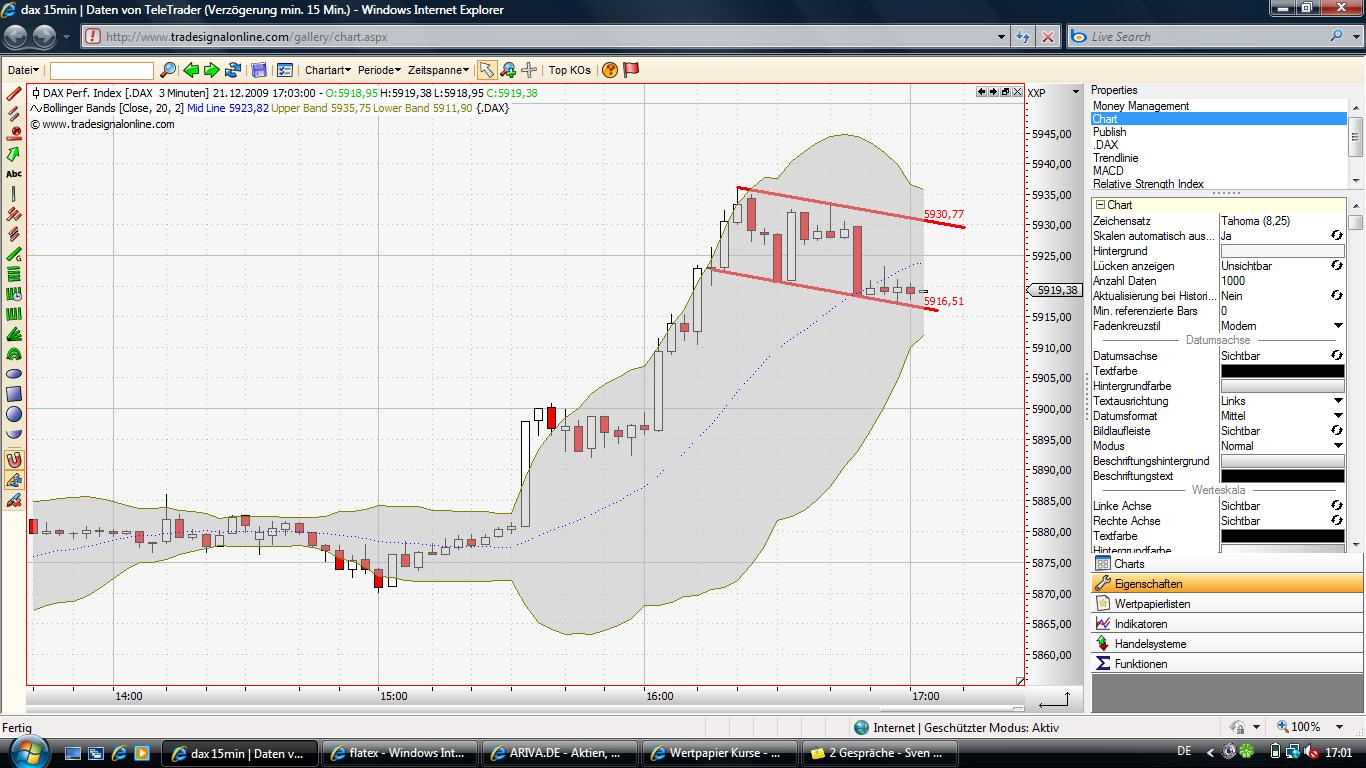Toggle the Datumsachse Sichtbar setting refresh icon
Screen dimensions: 1366x768
1336,355
